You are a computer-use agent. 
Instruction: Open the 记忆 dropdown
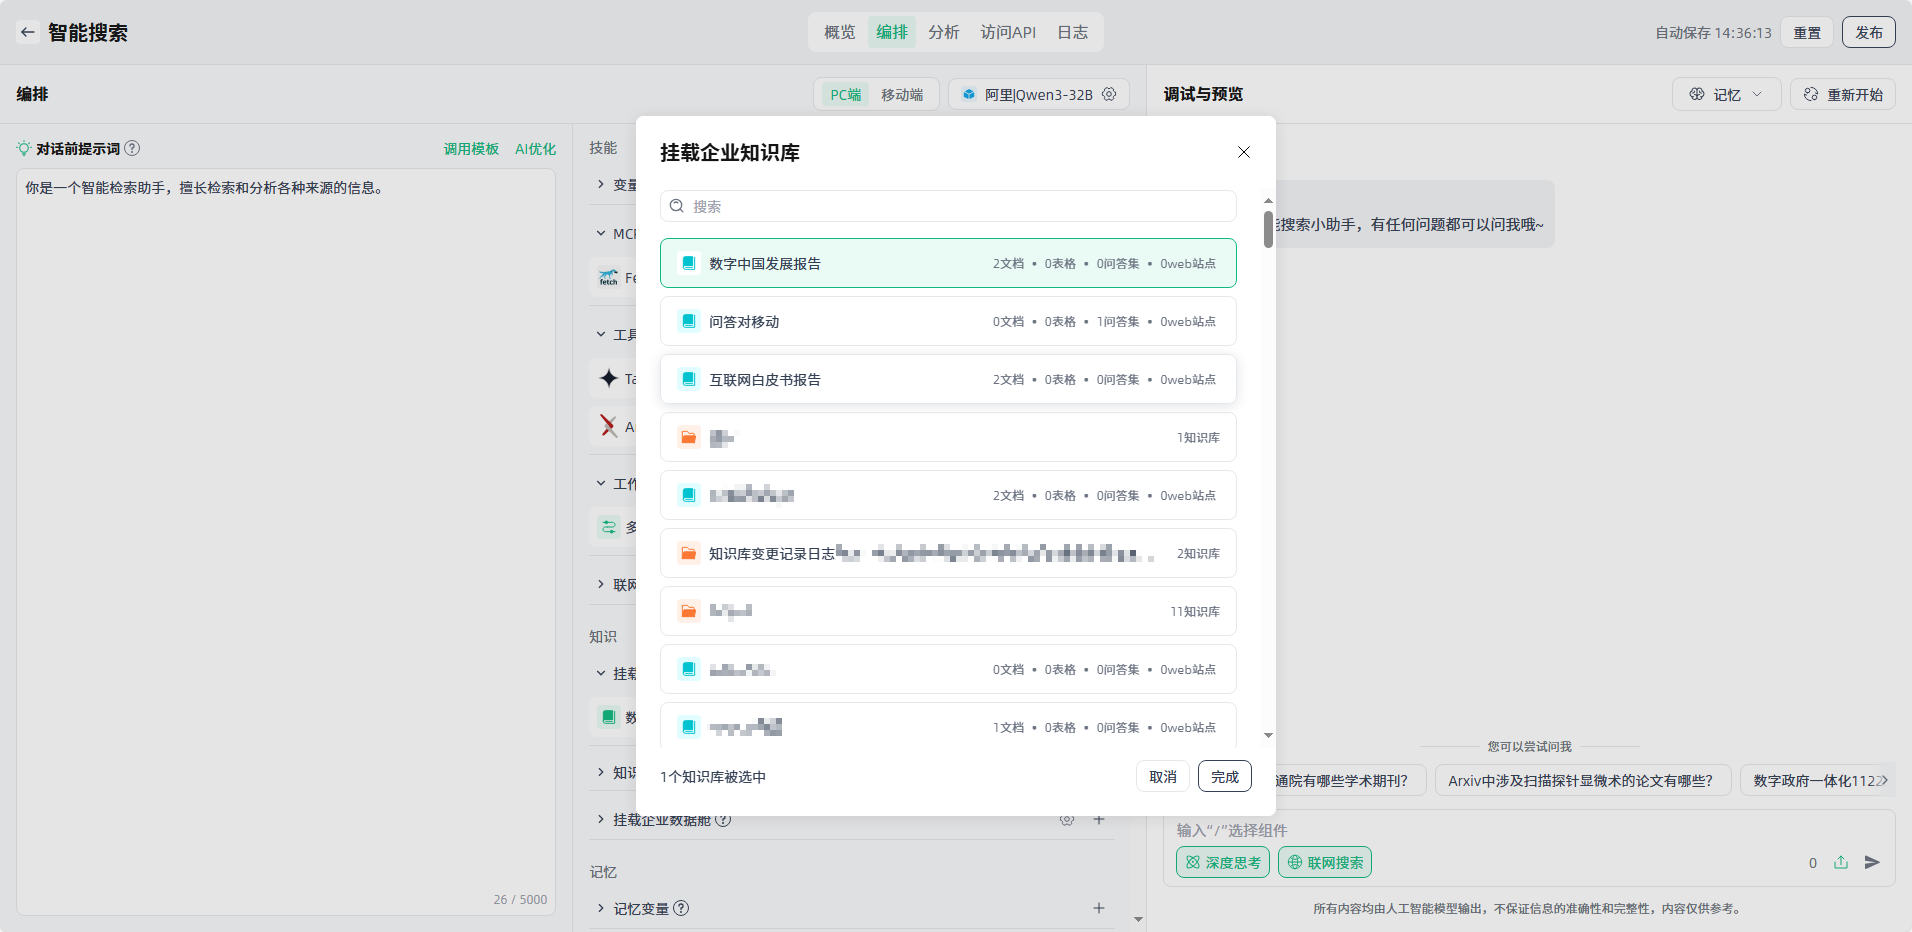1726,94
